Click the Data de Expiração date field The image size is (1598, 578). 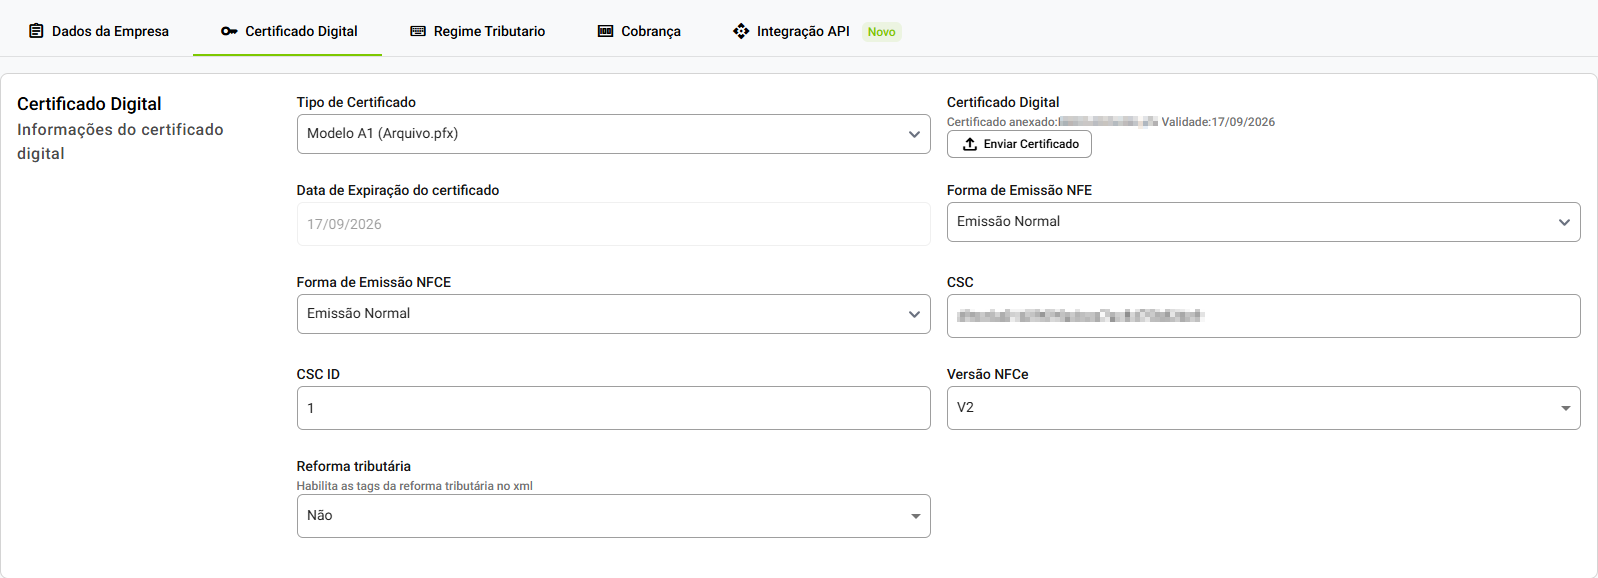click(613, 224)
